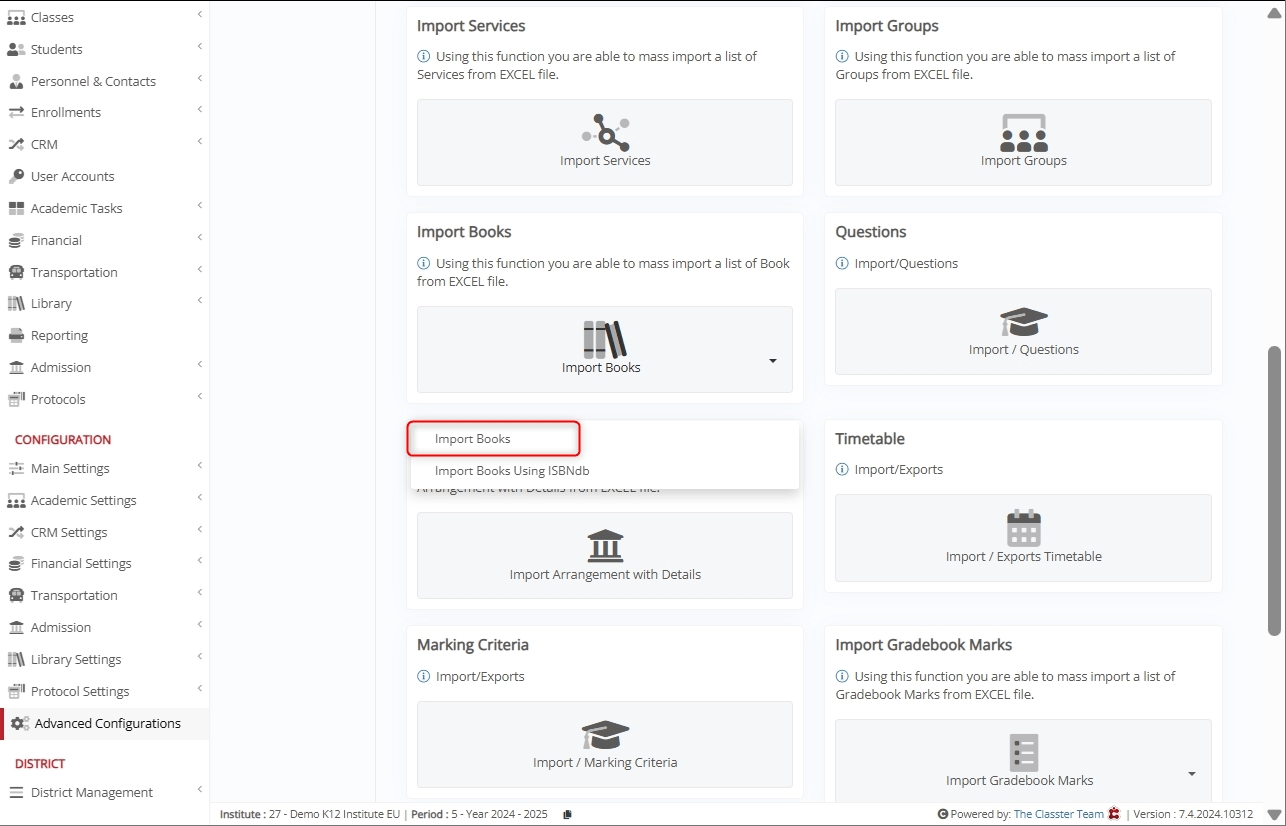Image resolution: width=1286 pixels, height=826 pixels.
Task: Open the Import Books dropdown arrow
Action: (772, 361)
